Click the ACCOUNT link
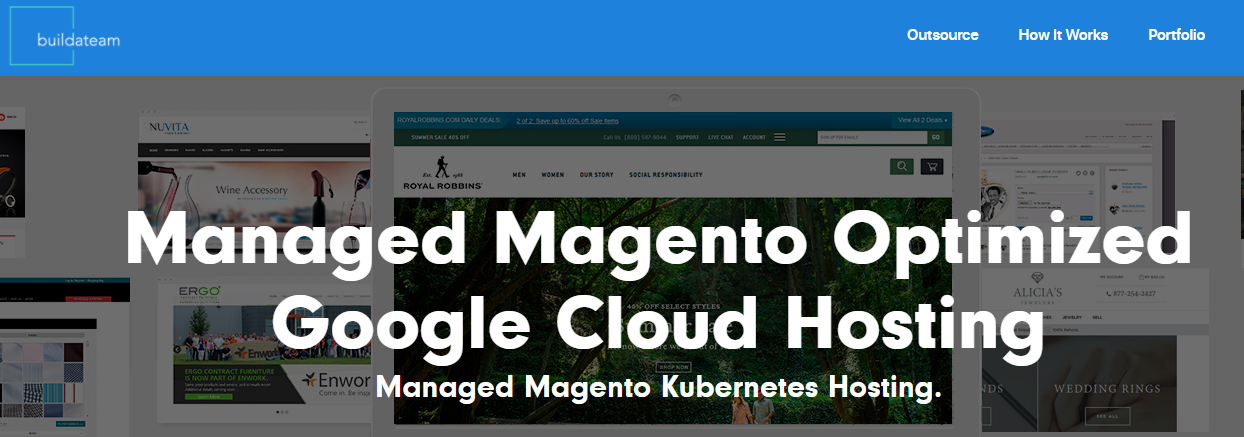Image resolution: width=1244 pixels, height=437 pixels. [754, 137]
